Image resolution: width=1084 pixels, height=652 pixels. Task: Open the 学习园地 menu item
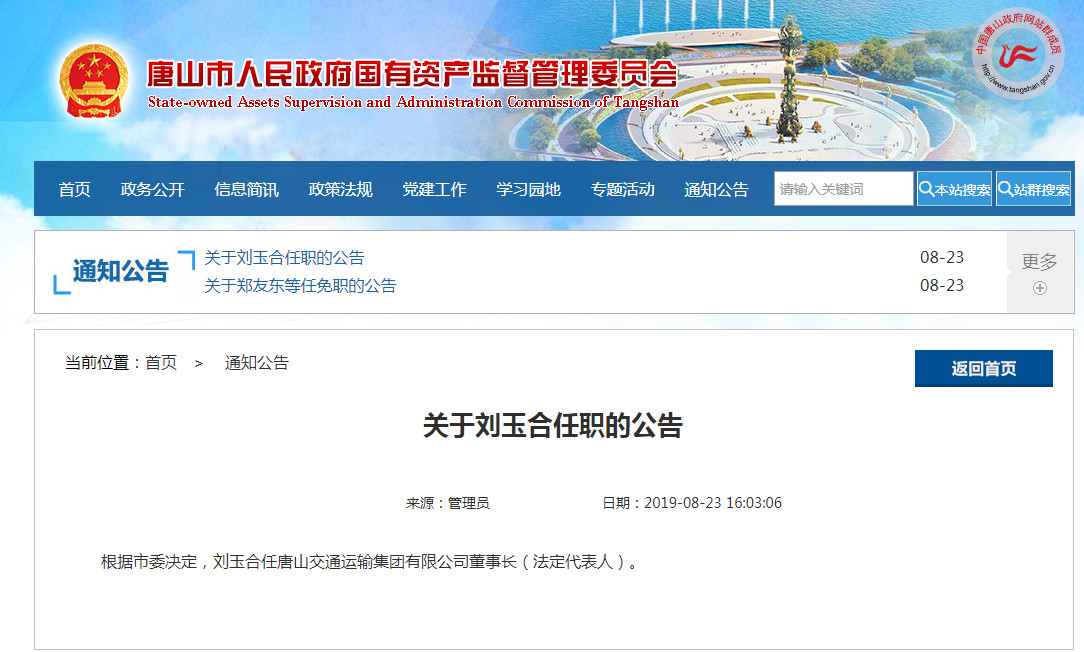pos(528,189)
